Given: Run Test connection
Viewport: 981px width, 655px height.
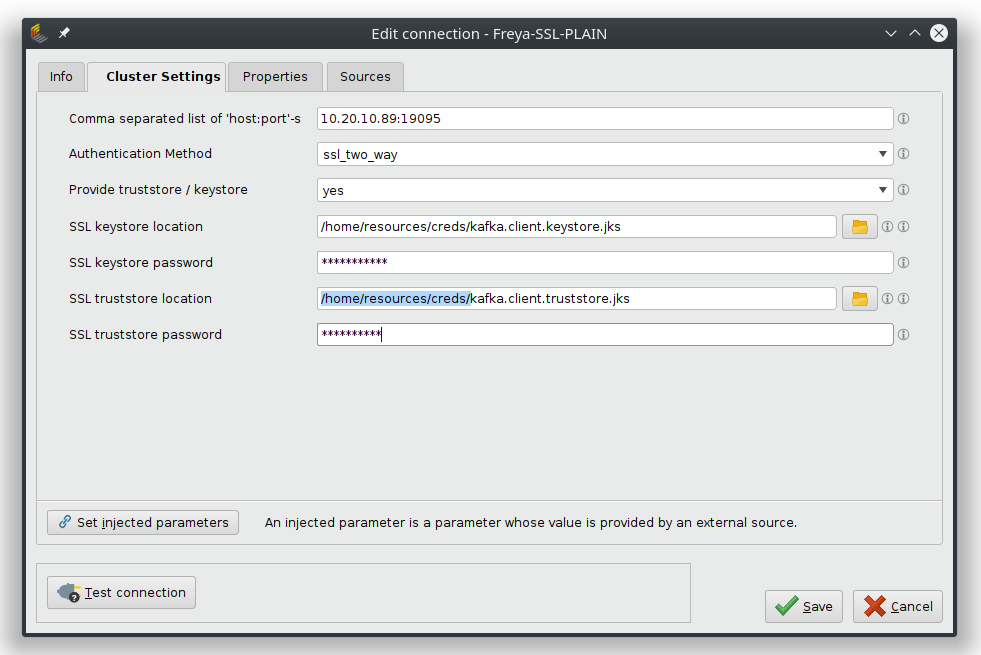Looking at the screenshot, I should [120, 592].
